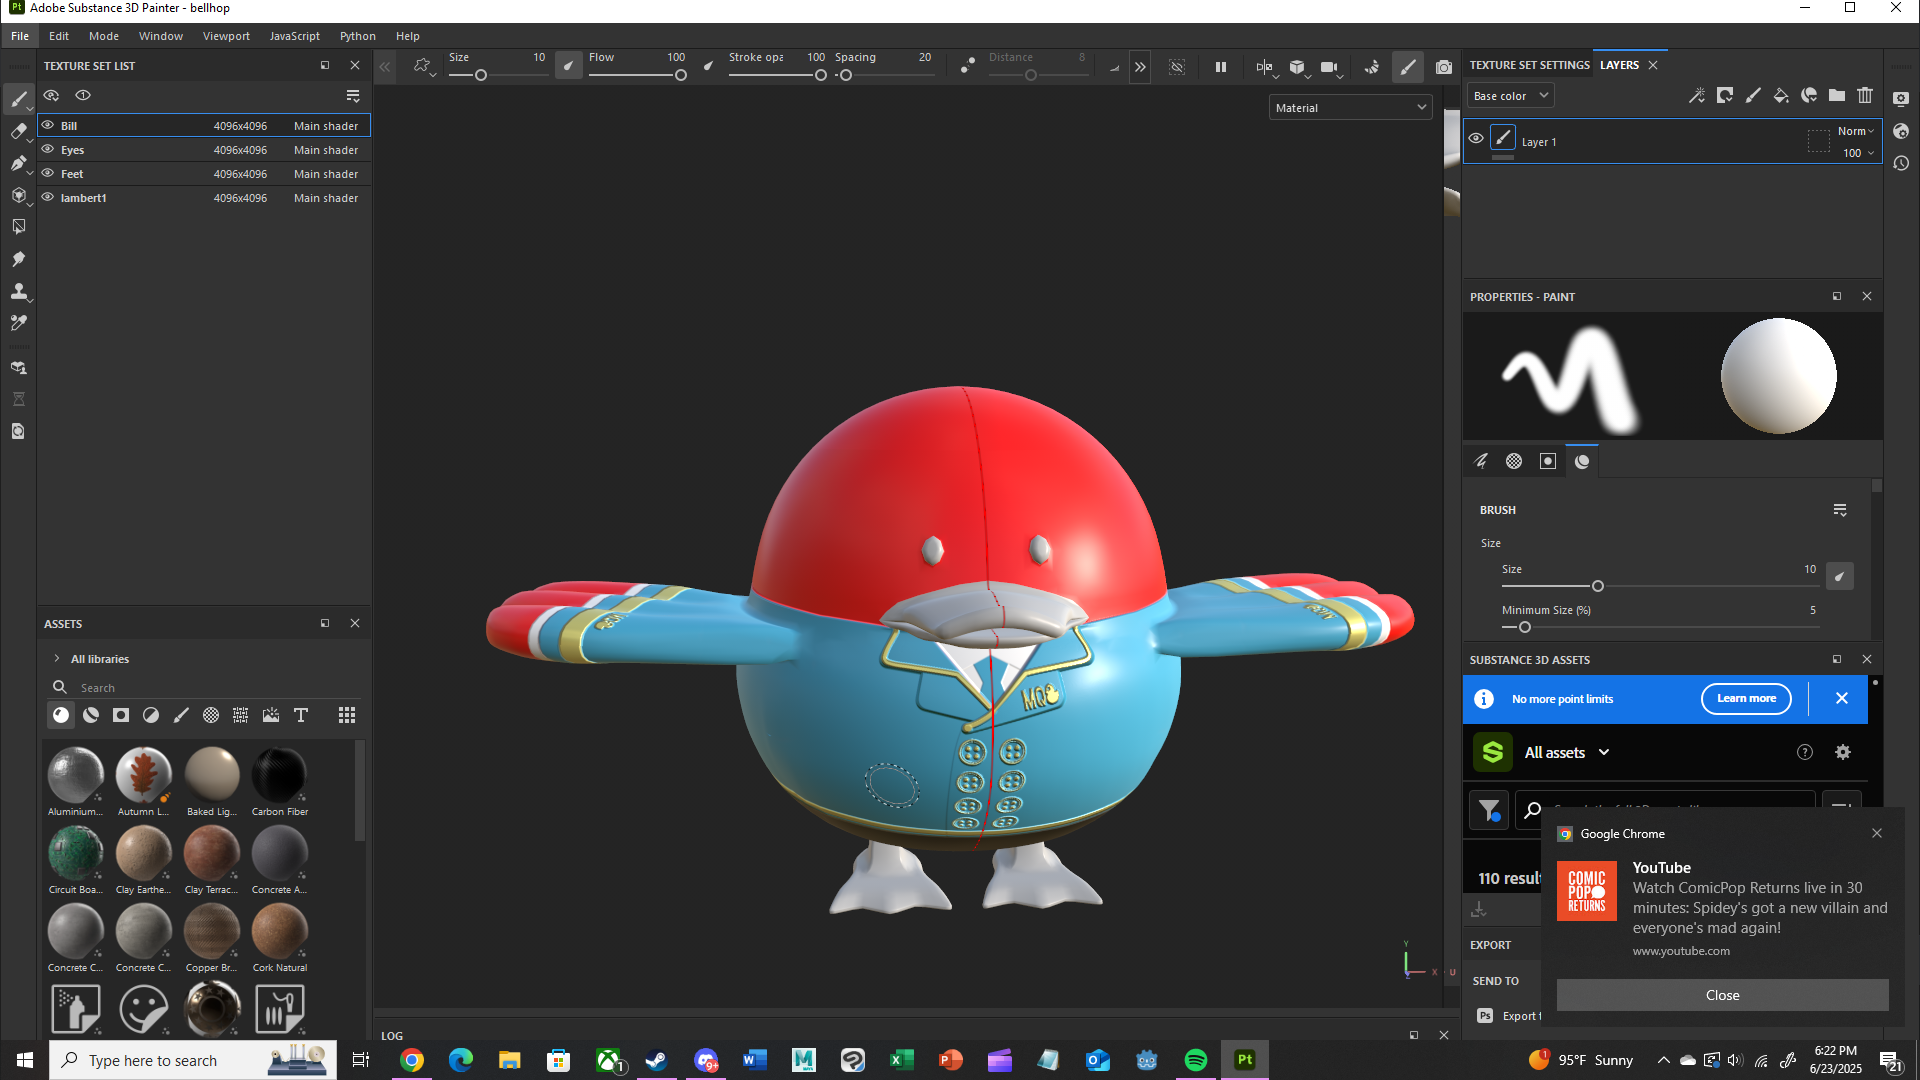Expand the All libraries tree

click(x=57, y=659)
